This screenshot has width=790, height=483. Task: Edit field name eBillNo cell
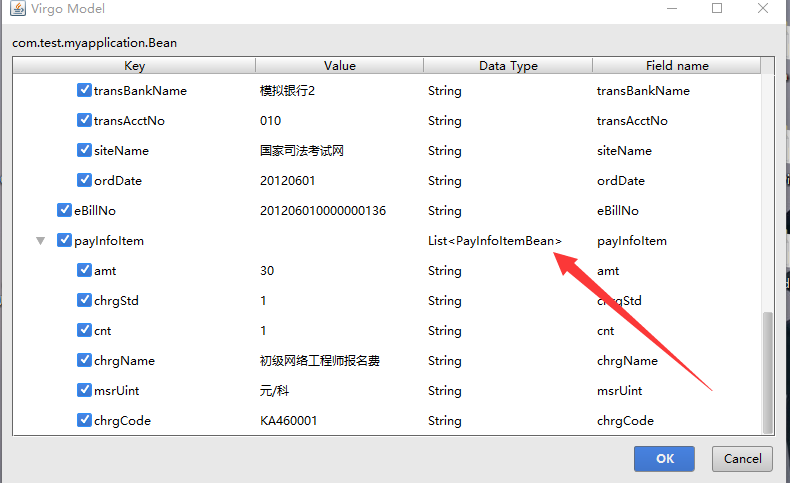(x=618, y=211)
